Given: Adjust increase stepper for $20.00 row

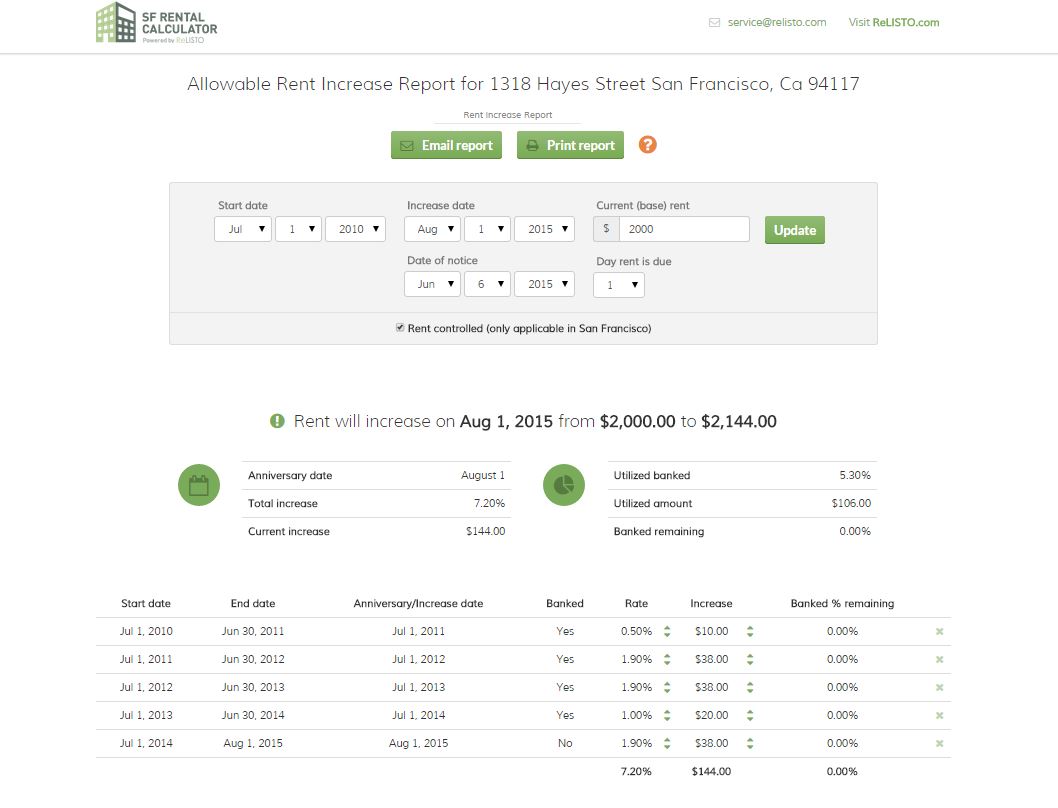Looking at the screenshot, I should point(750,716).
